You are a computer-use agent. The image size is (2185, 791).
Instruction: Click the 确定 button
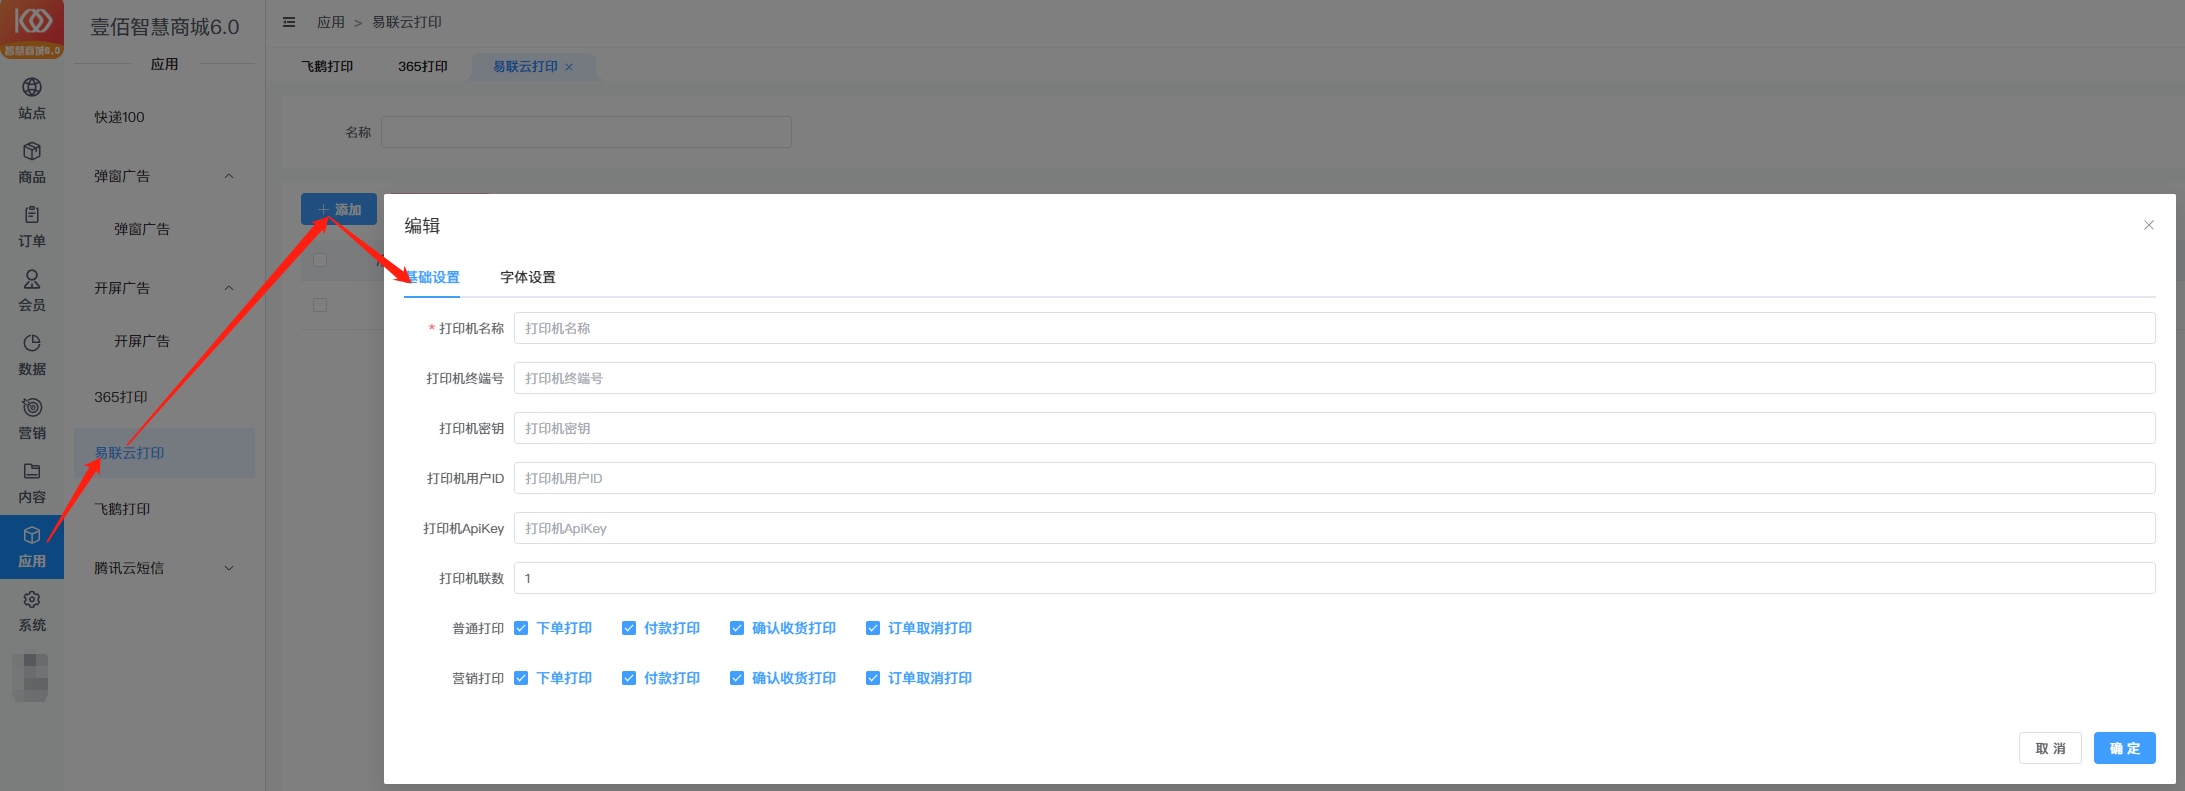pyautogui.click(x=2125, y=748)
